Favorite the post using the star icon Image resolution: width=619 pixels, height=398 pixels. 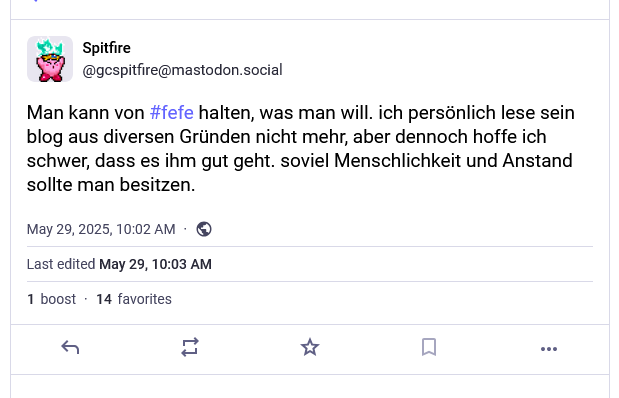click(x=310, y=347)
